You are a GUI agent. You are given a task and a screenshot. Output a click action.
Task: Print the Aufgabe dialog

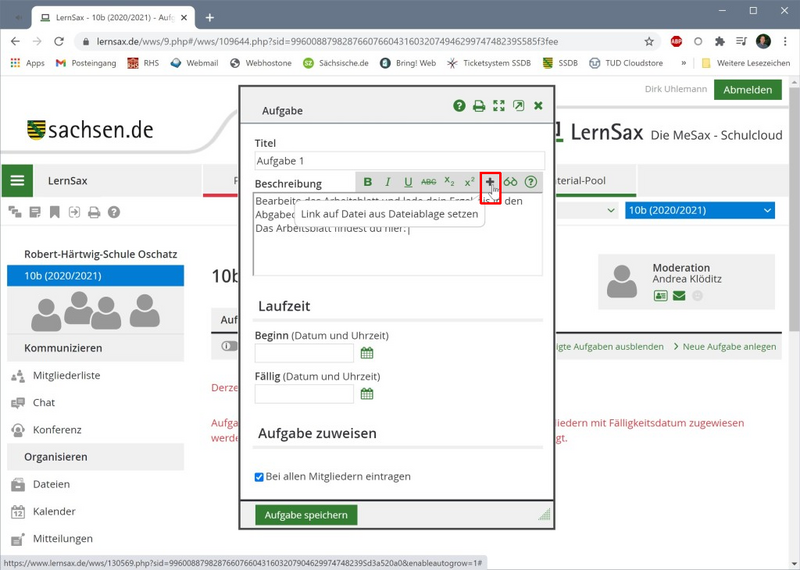tap(479, 106)
